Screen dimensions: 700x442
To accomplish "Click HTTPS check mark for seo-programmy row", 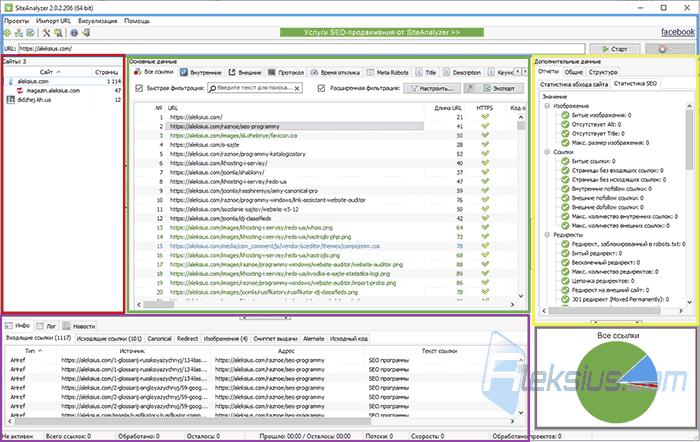I will click(485, 126).
